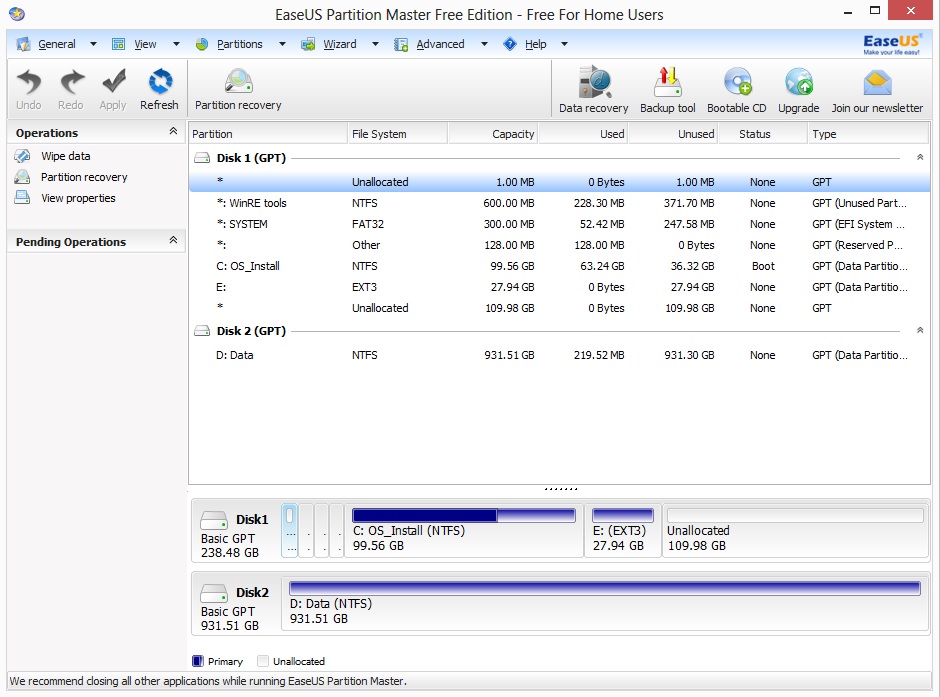The image size is (940, 697).
Task: Select the 1.00 MB Unallocated row
Action: click(559, 182)
